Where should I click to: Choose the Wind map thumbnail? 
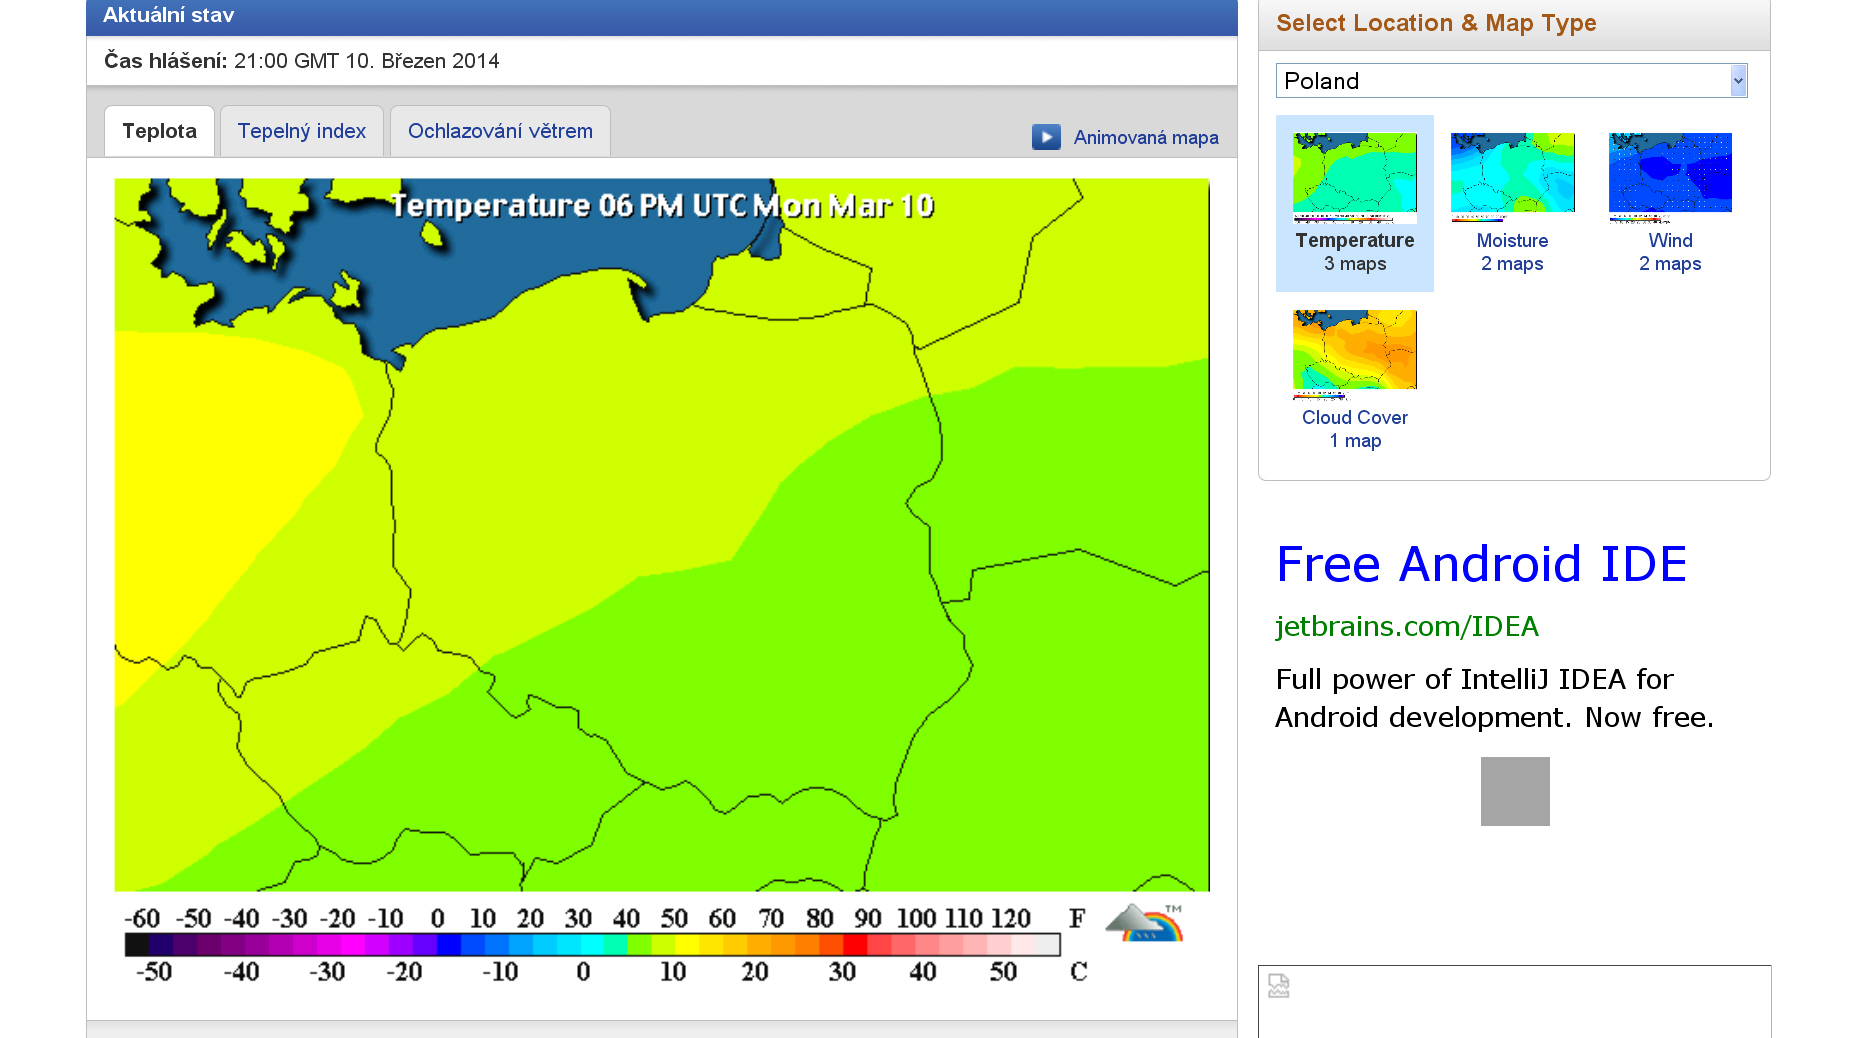click(x=1670, y=173)
